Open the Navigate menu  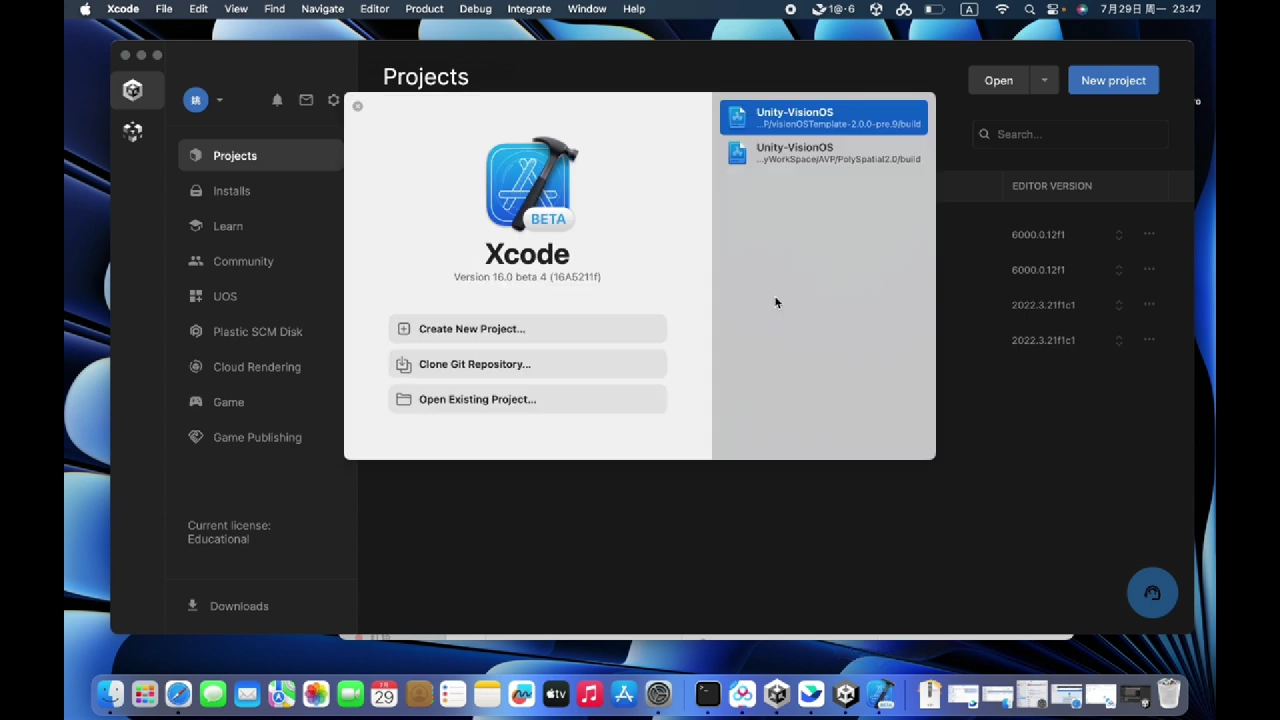pyautogui.click(x=322, y=9)
